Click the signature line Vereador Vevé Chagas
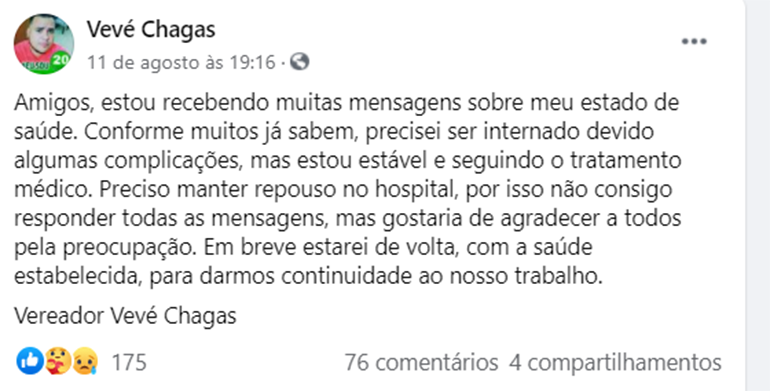This screenshot has width=770, height=391. (125, 316)
